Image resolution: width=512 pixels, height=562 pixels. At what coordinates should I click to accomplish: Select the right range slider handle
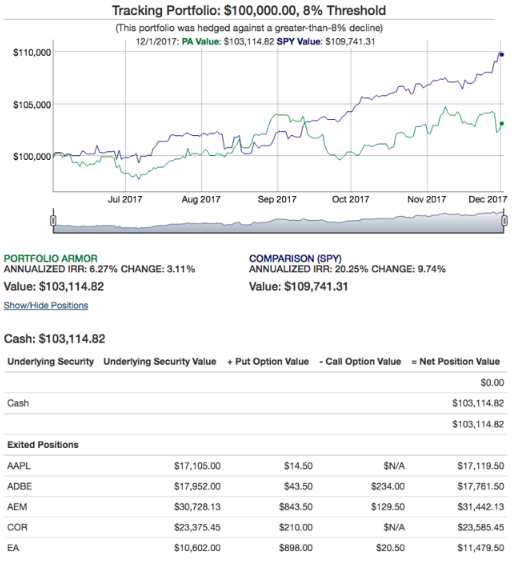[x=504, y=220]
